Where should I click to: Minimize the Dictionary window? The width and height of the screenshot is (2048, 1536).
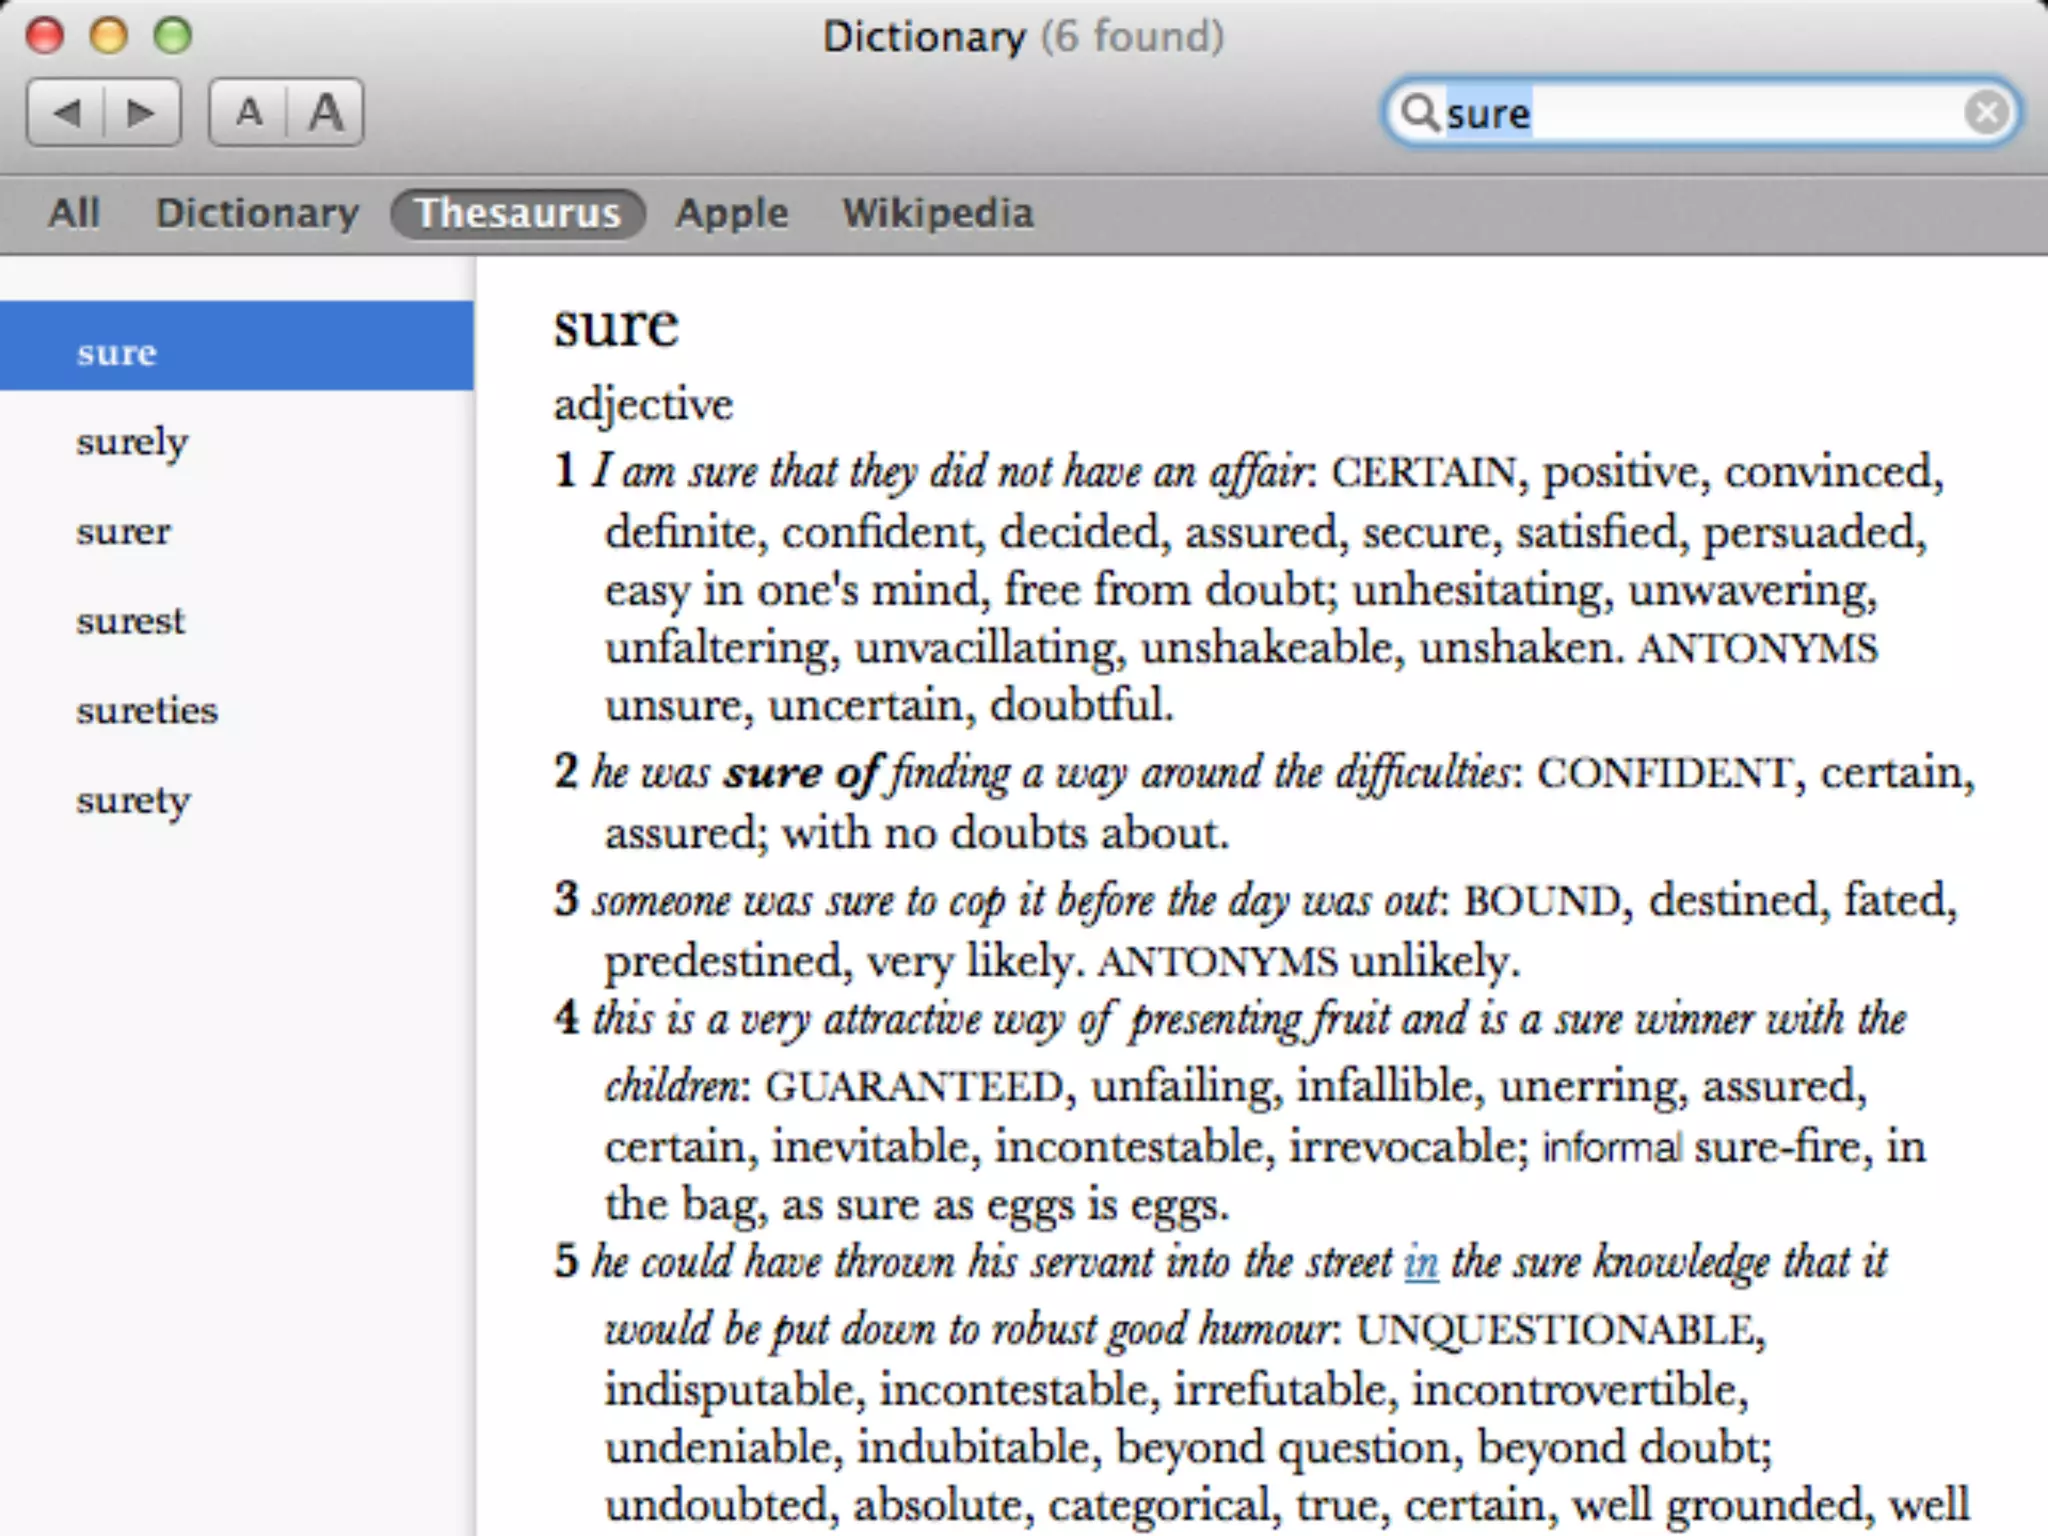pyautogui.click(x=109, y=36)
